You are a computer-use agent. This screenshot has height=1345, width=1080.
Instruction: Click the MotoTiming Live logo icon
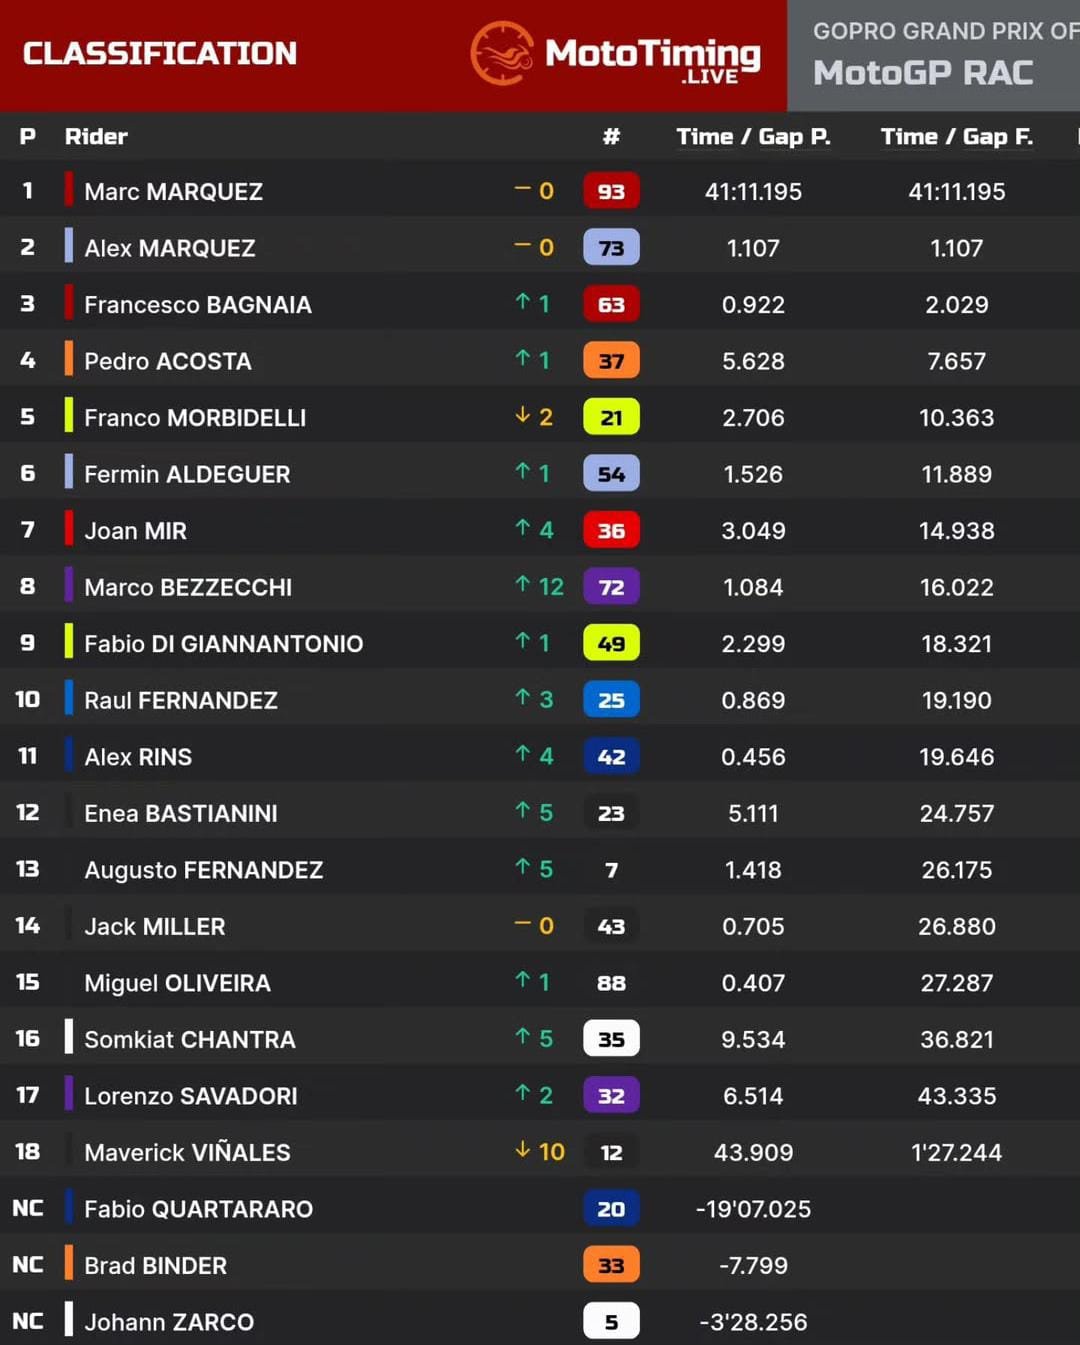point(502,53)
